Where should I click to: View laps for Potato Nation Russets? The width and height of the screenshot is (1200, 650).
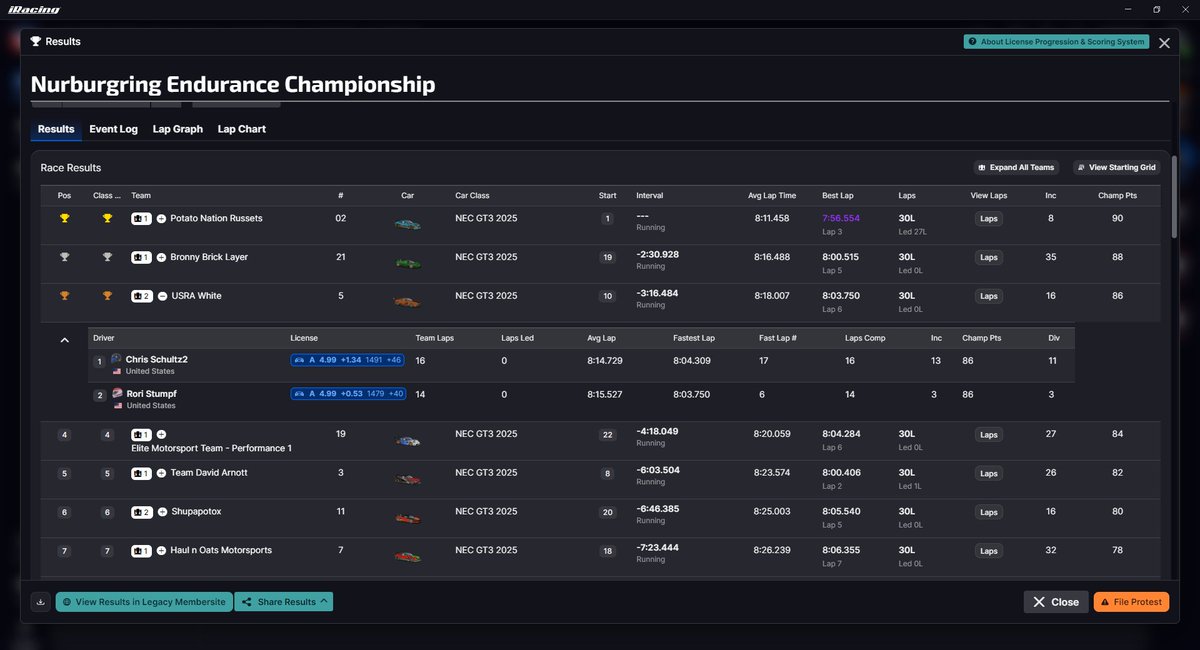point(989,218)
